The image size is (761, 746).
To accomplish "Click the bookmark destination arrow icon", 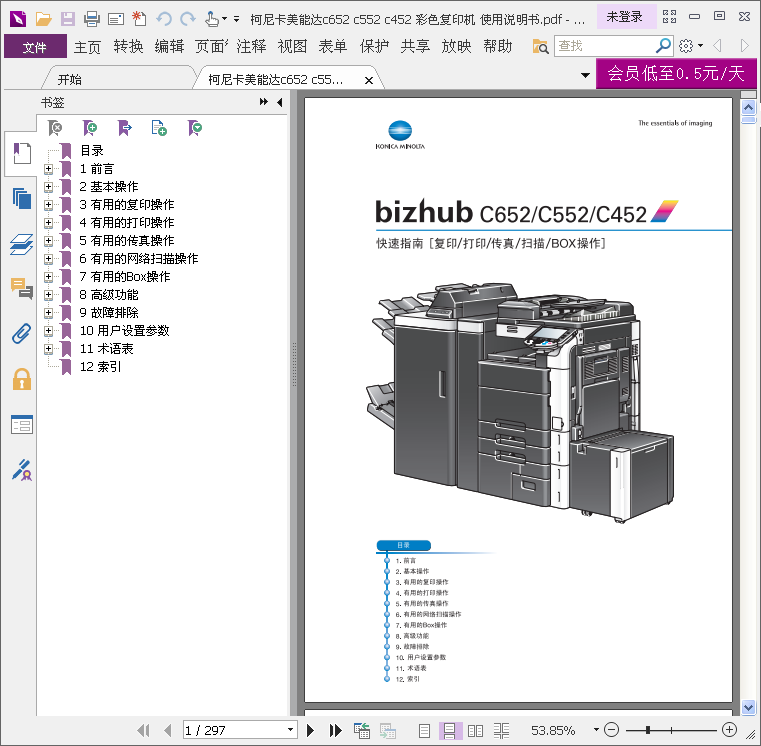I will (125, 128).
